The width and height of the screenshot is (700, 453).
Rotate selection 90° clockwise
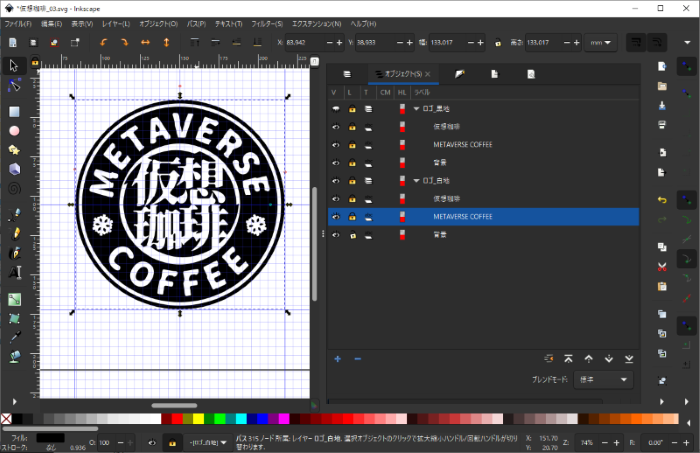[x=125, y=42]
